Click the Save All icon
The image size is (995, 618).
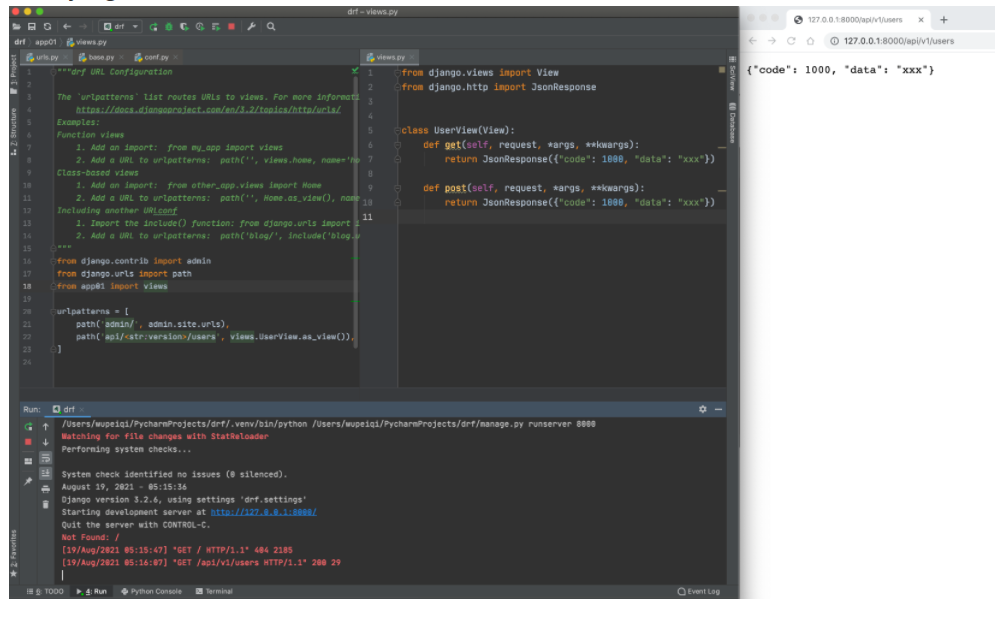coord(32,27)
